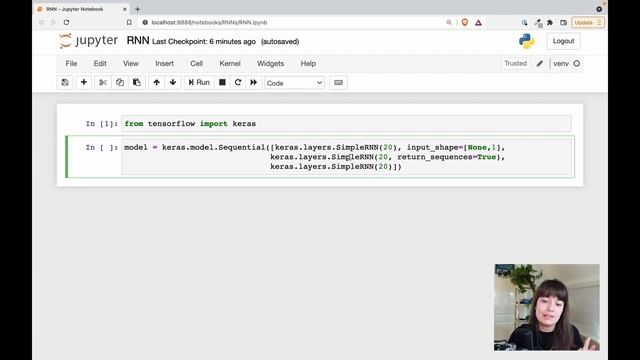The height and width of the screenshot is (360, 640).
Task: Click the webcam video overlay thumbnail
Action: 547,307
